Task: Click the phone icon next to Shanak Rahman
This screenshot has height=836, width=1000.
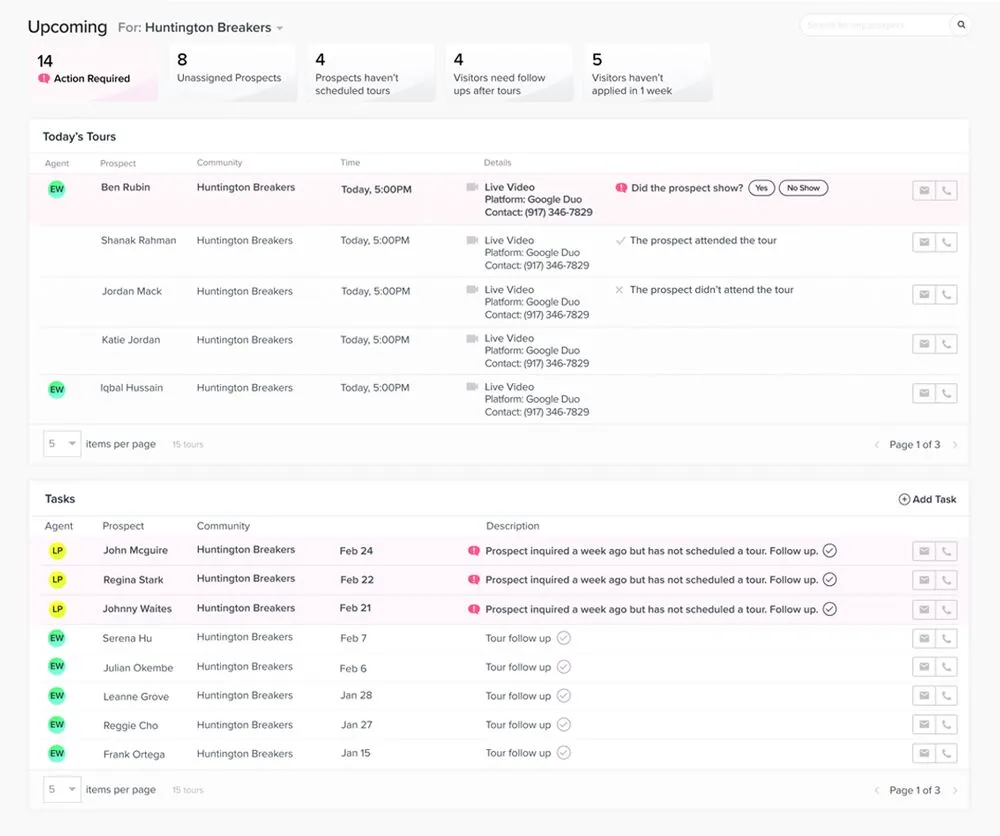Action: 945,242
